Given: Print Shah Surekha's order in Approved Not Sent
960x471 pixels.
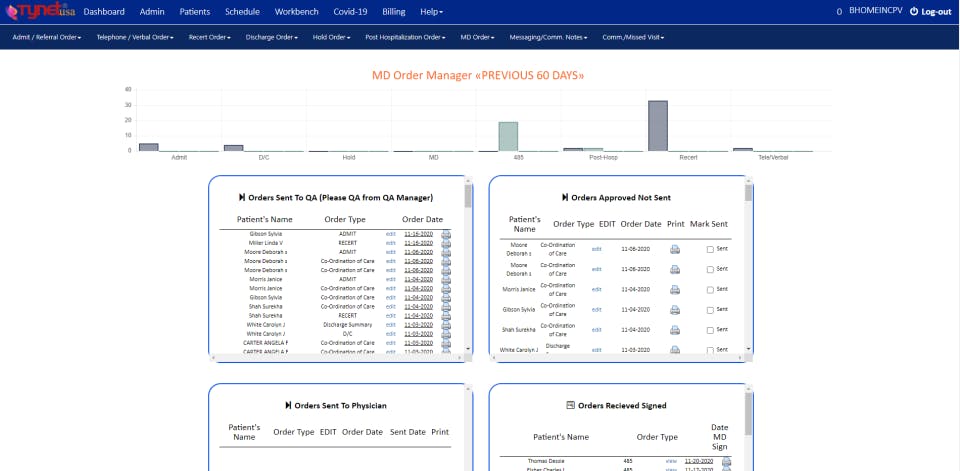Looking at the screenshot, I should point(675,330).
